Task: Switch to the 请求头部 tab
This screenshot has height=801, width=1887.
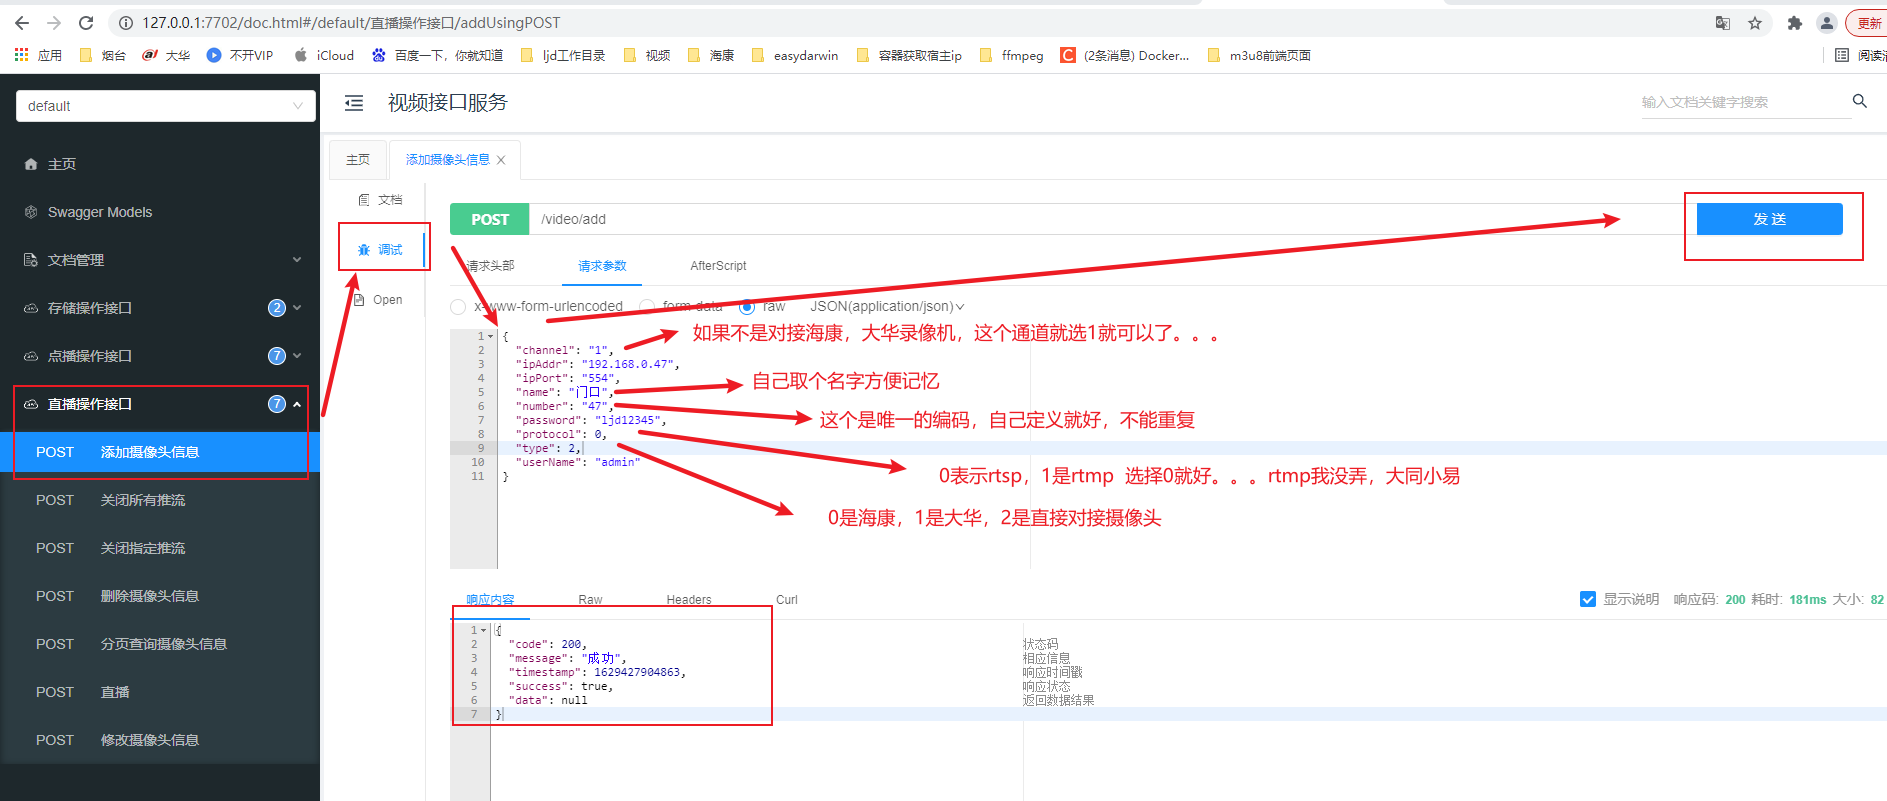Action: pyautogui.click(x=490, y=266)
